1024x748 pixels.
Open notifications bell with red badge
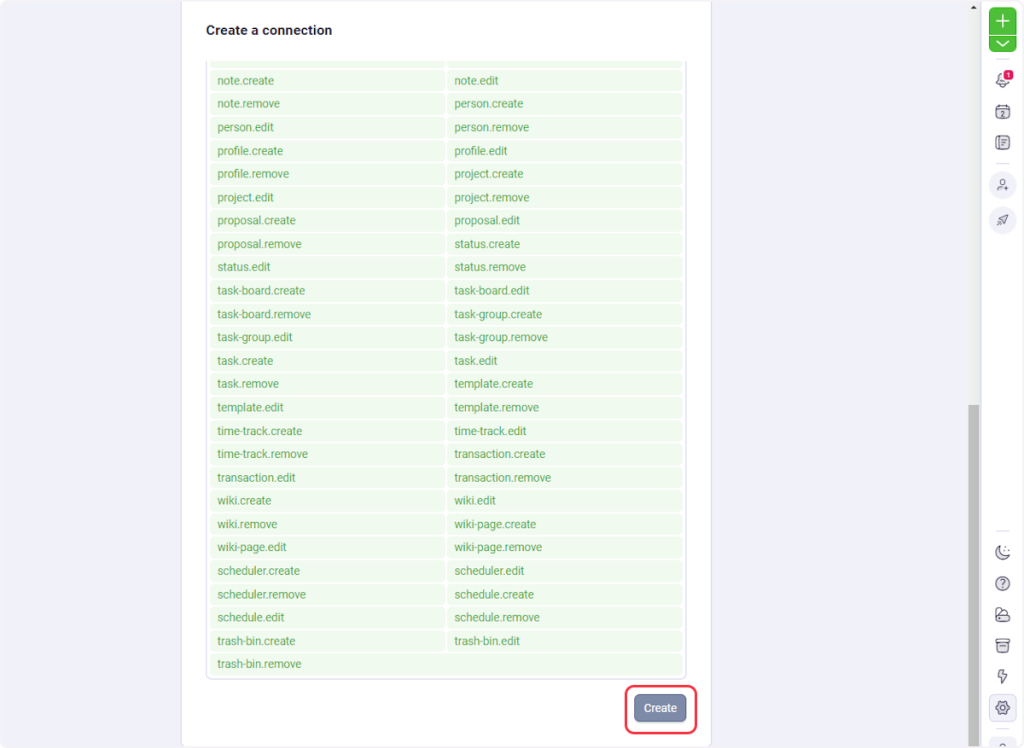point(1002,80)
